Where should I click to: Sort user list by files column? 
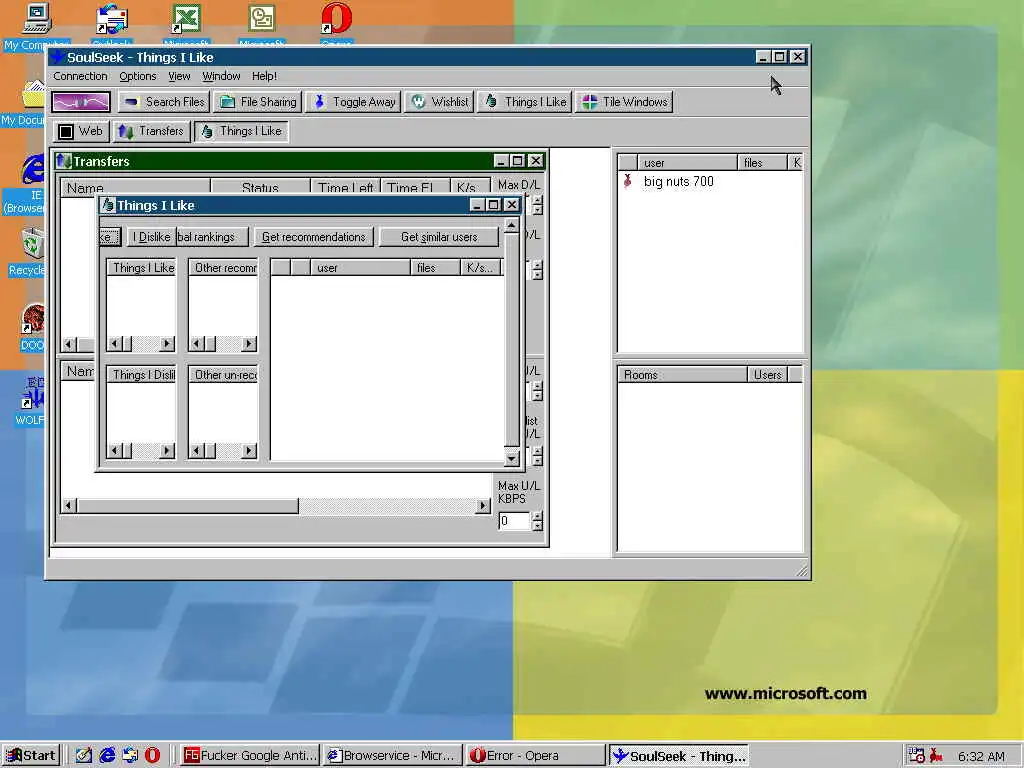click(761, 163)
